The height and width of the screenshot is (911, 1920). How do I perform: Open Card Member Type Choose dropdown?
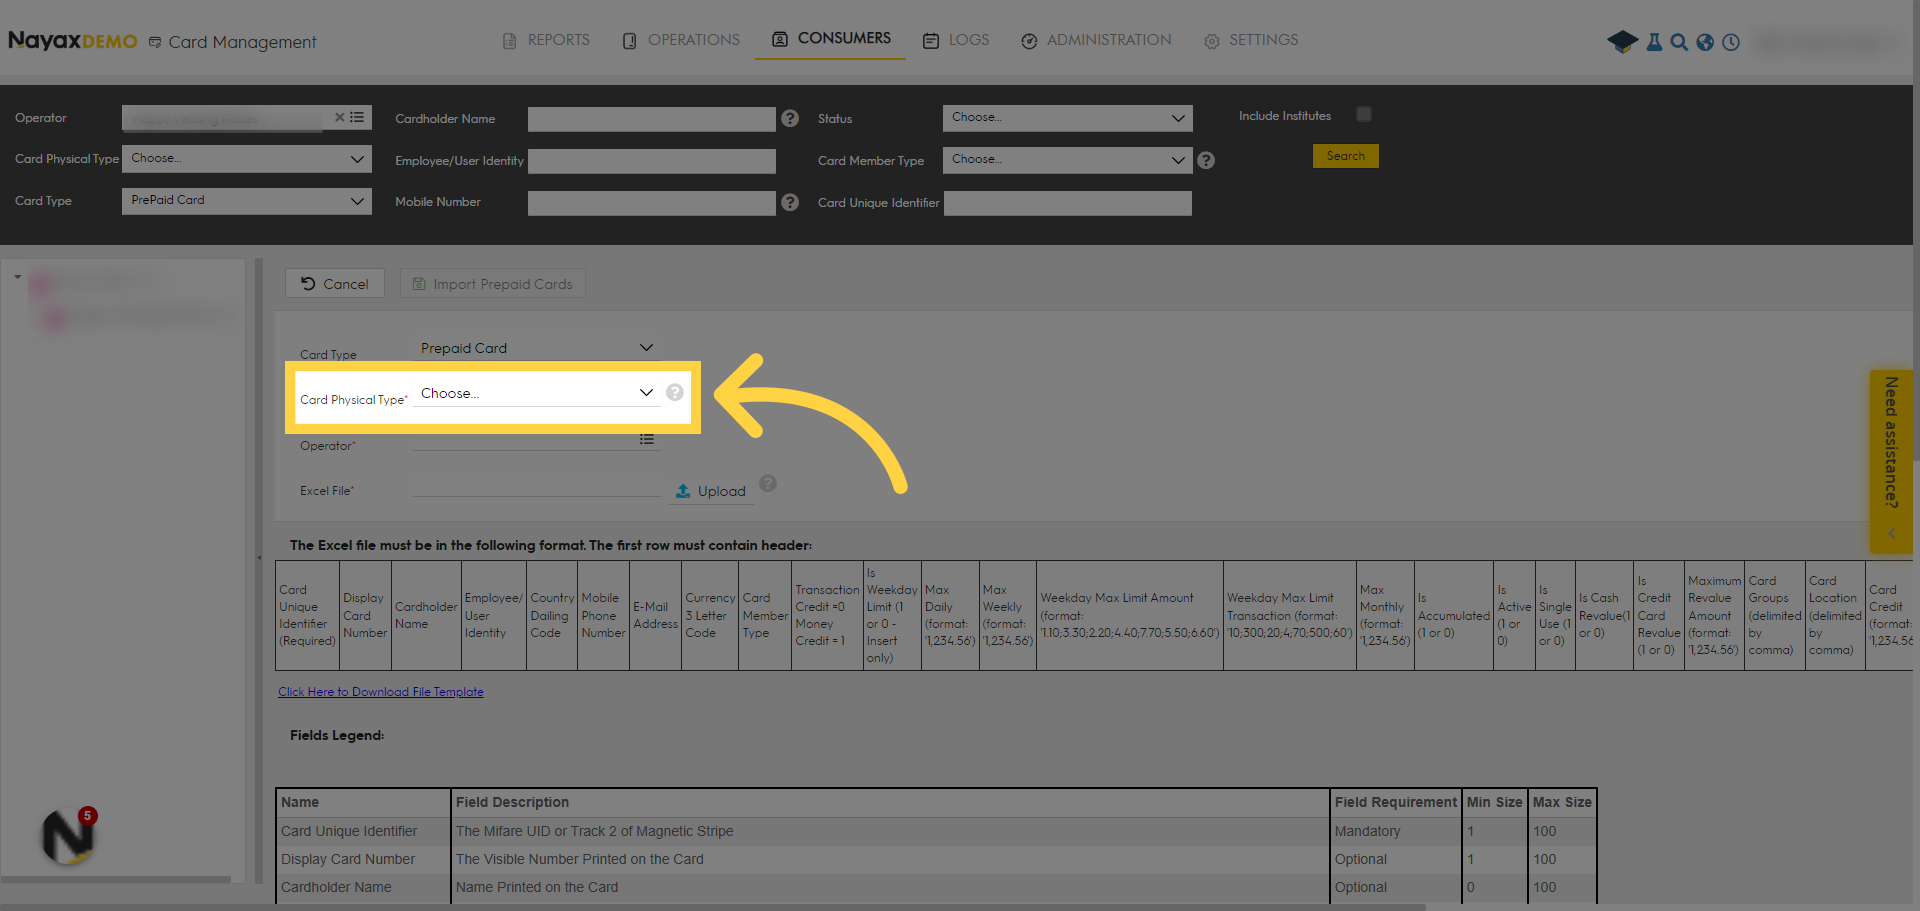1068,160
